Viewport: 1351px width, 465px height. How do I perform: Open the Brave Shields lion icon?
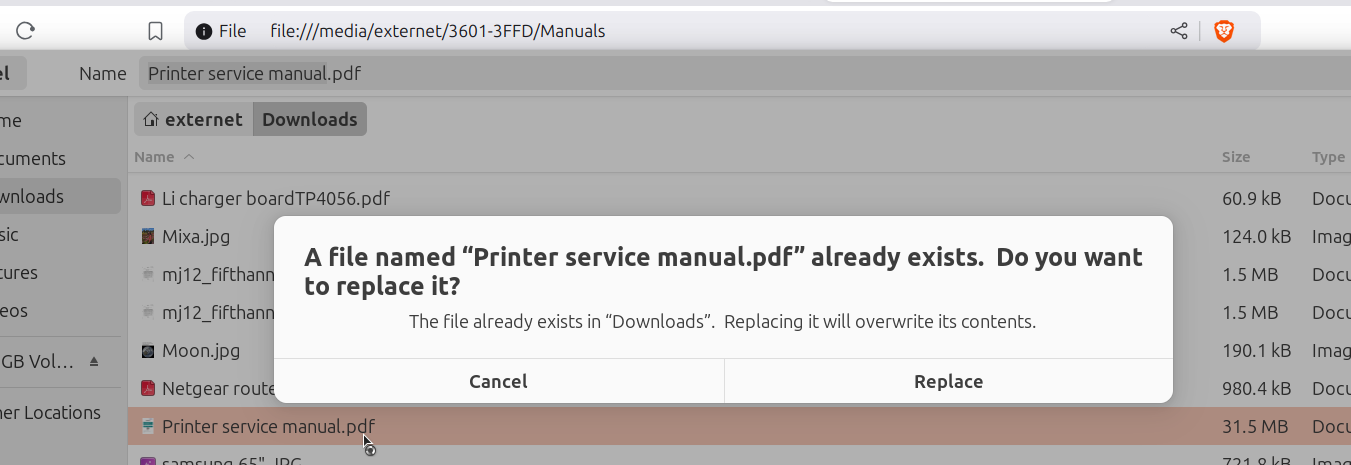point(1224,31)
